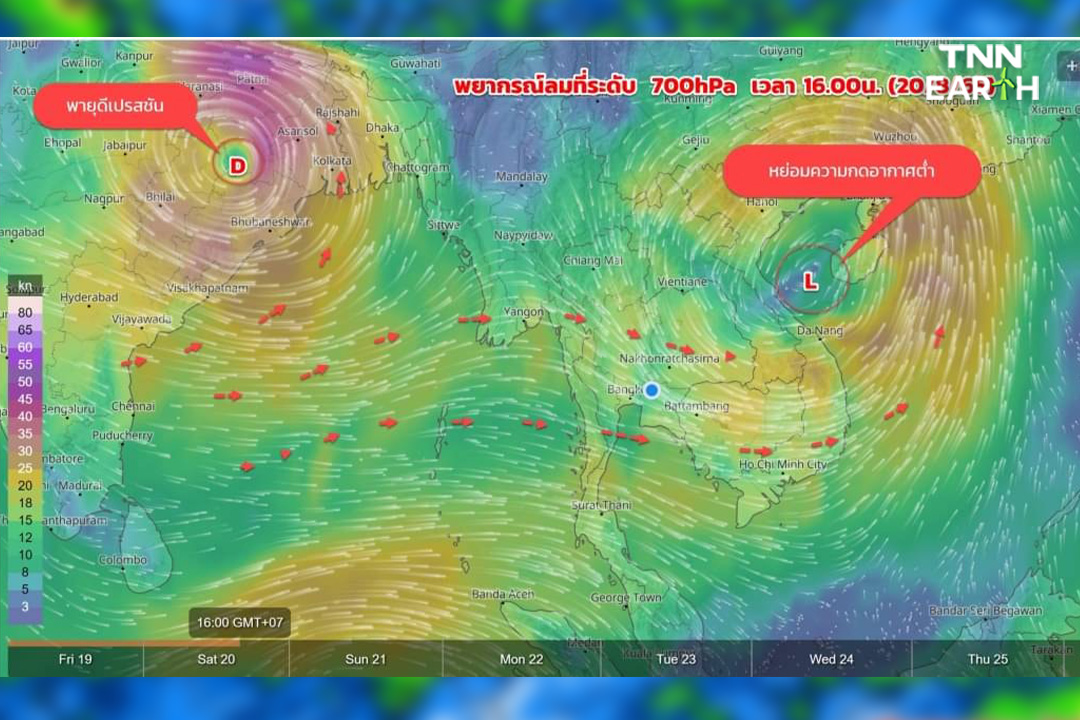Click the Colombo city label
Viewport: 1080px width, 720px height.
coord(123,559)
